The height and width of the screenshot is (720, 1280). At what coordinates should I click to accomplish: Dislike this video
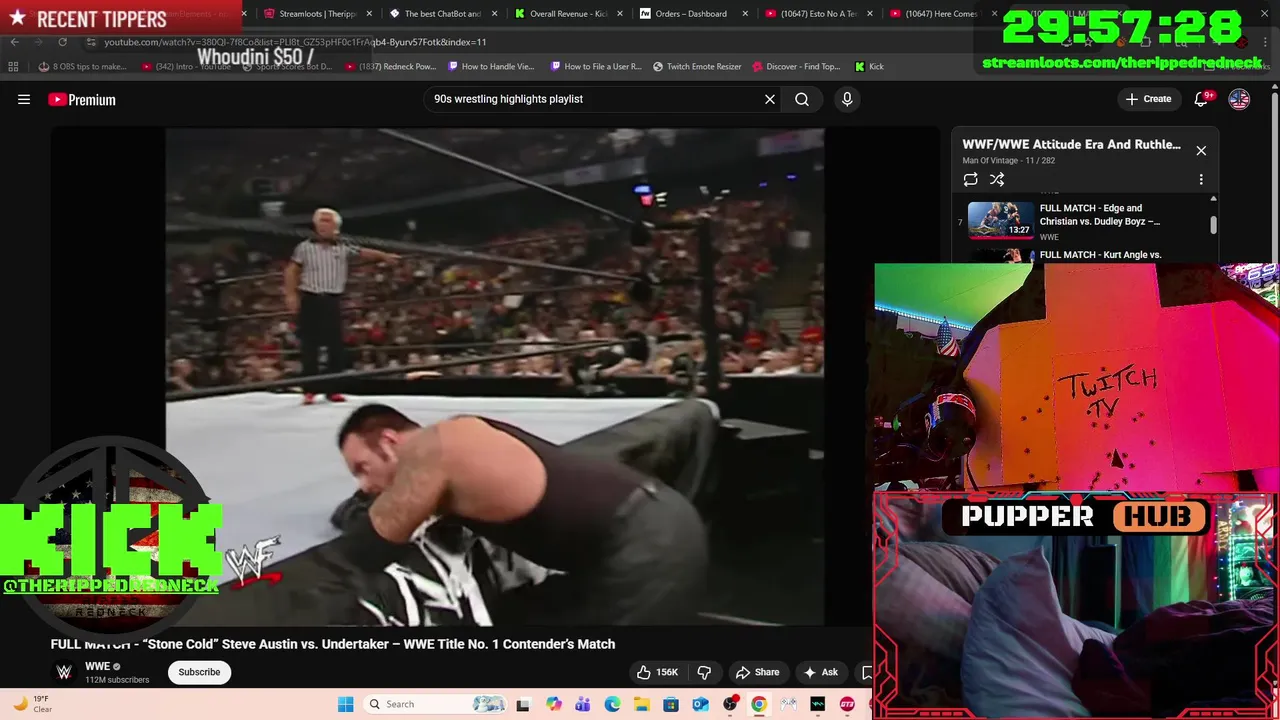point(704,672)
